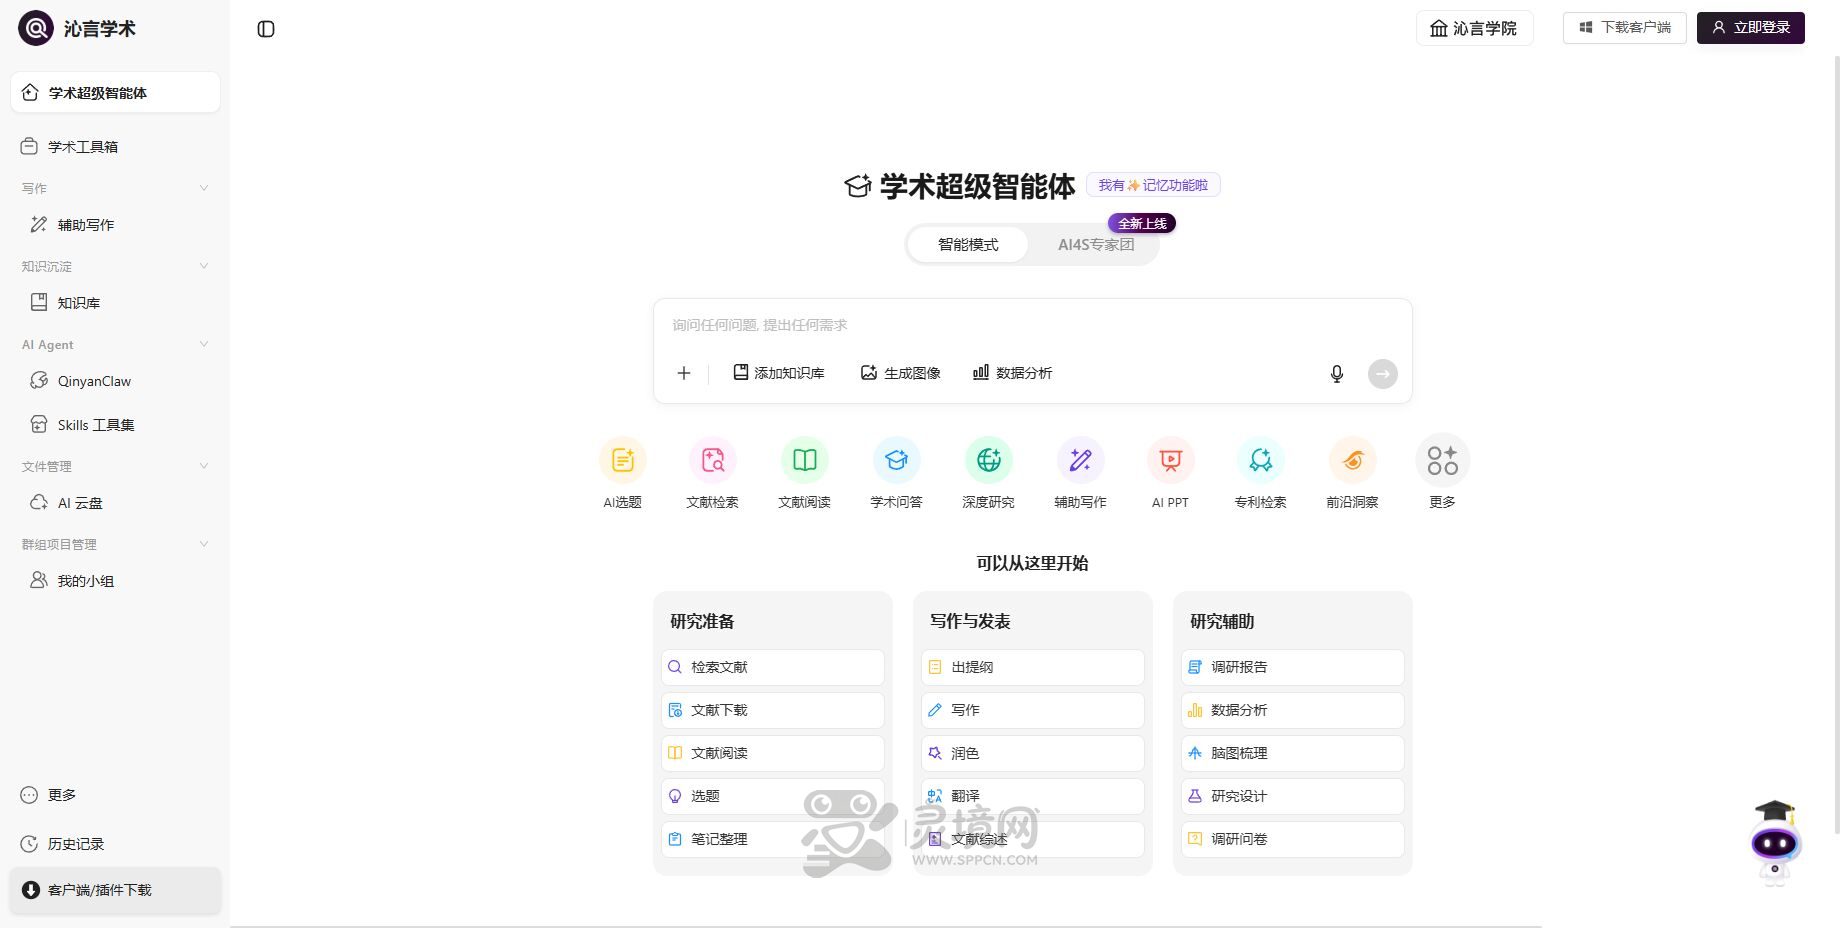Collapse the 群组项目管理 sidebar section
This screenshot has width=1840, height=928.
tap(204, 544)
